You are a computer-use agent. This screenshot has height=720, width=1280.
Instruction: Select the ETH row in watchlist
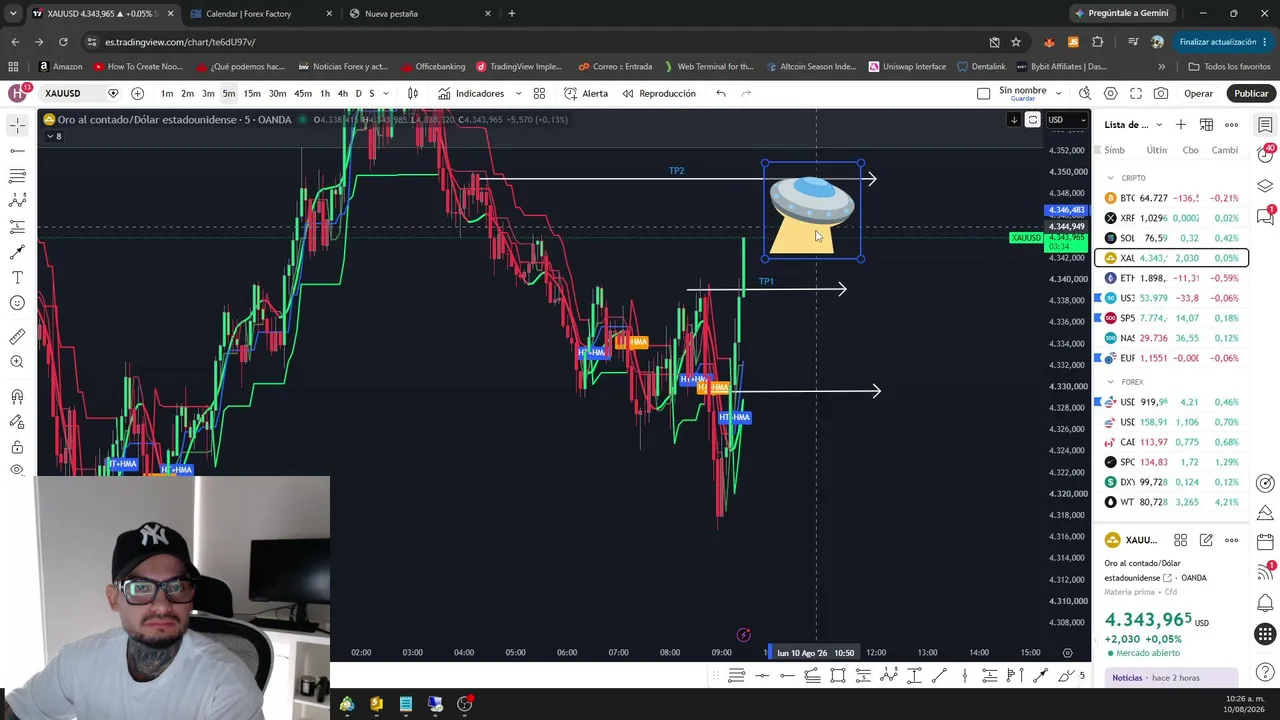(x=1172, y=278)
